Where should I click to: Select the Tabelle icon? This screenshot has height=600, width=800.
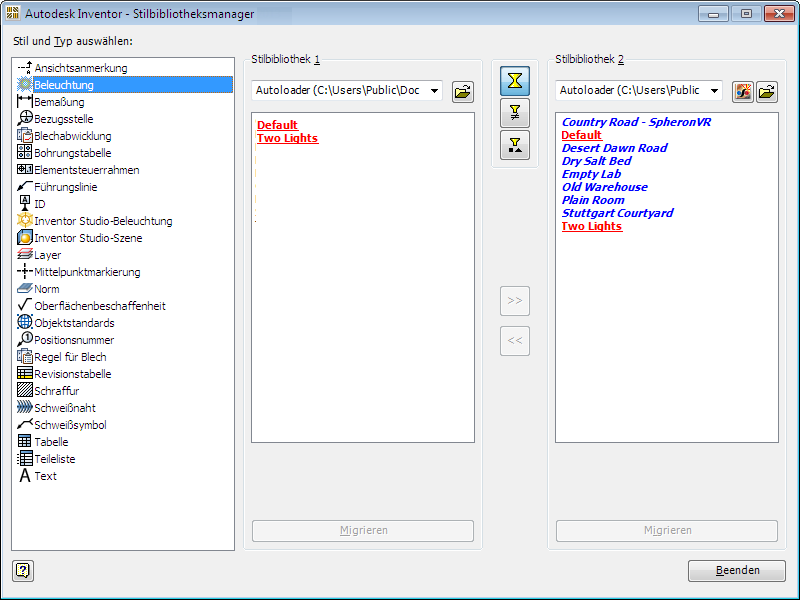point(24,441)
